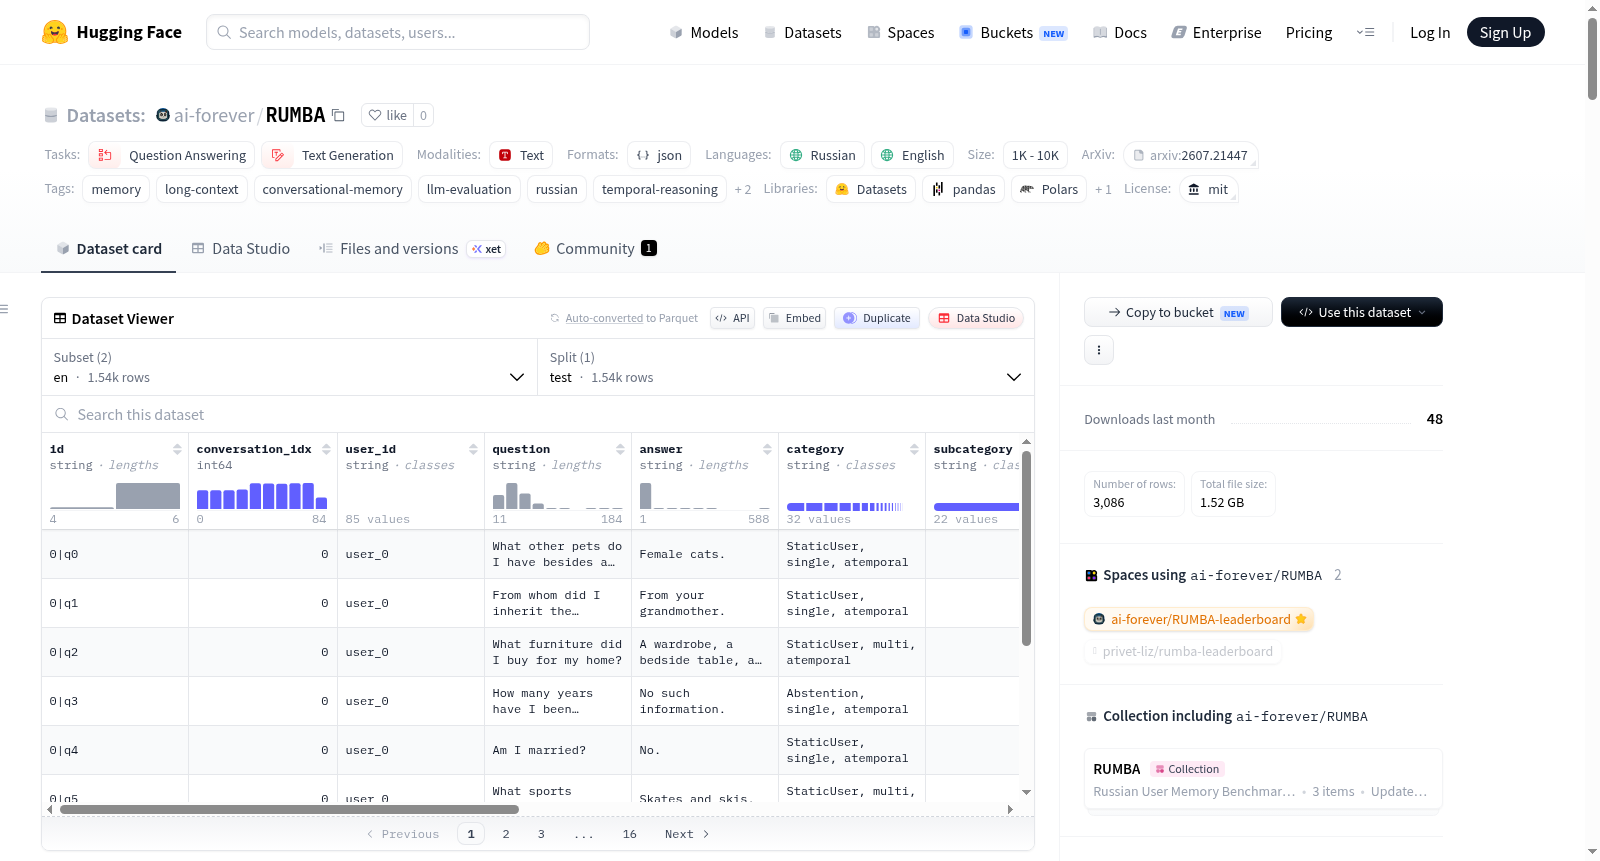Click the ai-forever organization link
Viewport: 1600px width, 861px height.
214,115
